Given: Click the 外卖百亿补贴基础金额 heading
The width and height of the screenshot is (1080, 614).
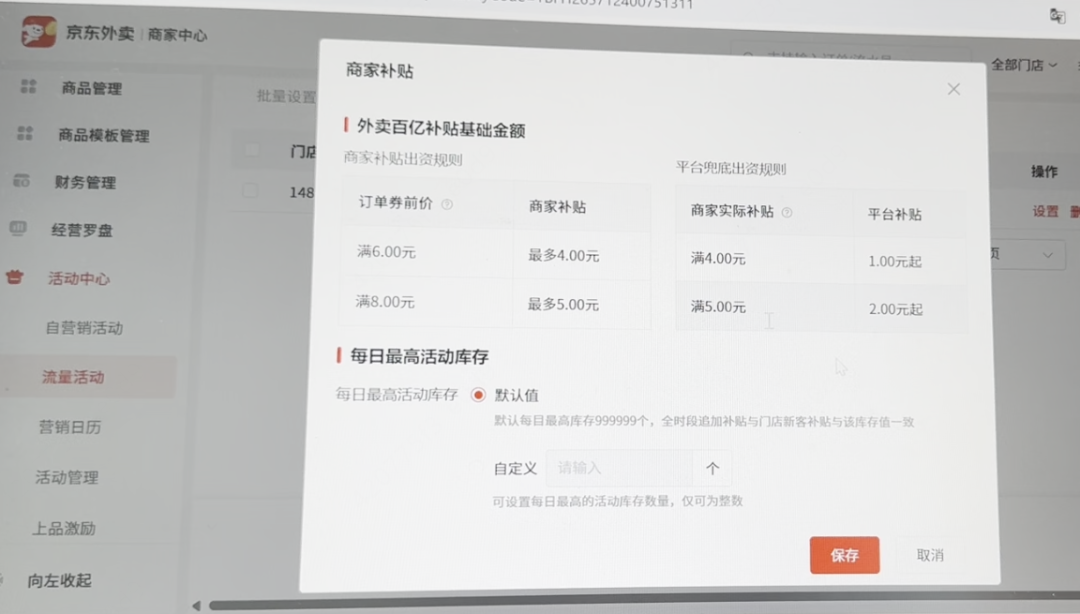Looking at the screenshot, I should [441, 128].
